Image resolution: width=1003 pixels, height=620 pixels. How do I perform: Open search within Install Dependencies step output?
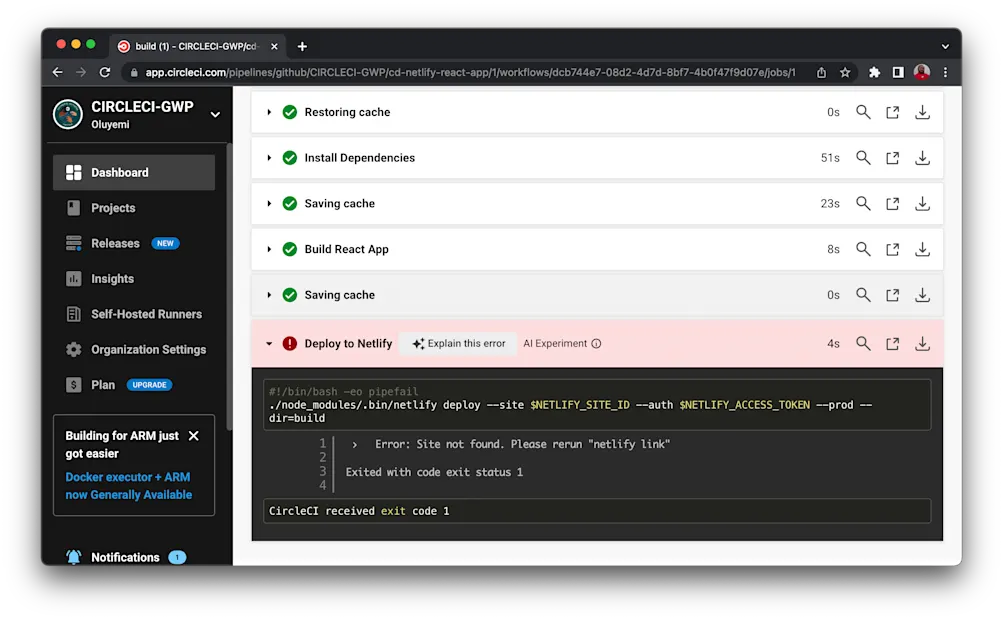(x=862, y=157)
